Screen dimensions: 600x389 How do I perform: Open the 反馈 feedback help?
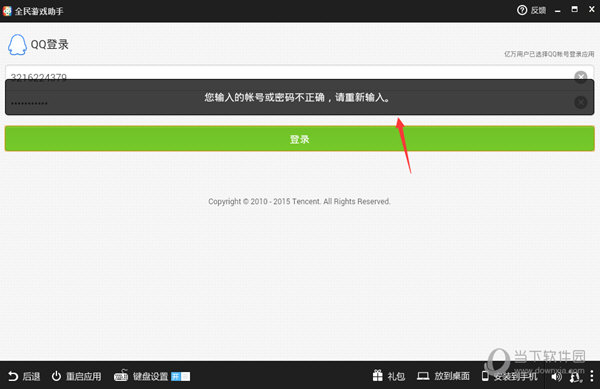click(x=531, y=10)
